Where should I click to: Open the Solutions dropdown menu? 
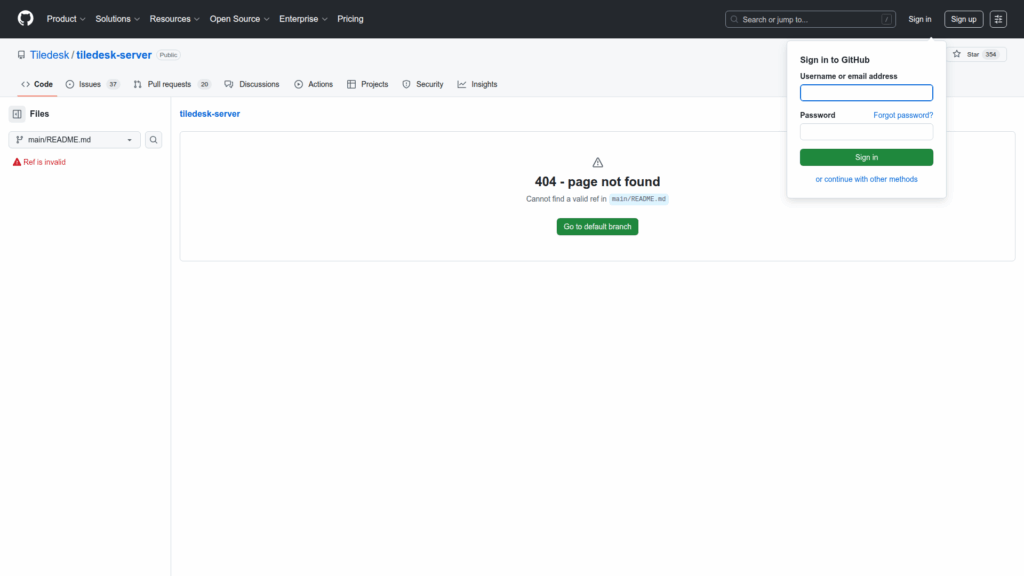click(117, 19)
